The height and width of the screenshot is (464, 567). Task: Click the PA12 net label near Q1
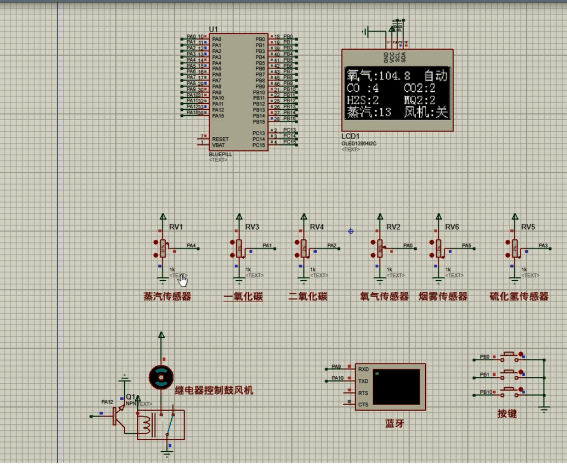pyautogui.click(x=107, y=402)
